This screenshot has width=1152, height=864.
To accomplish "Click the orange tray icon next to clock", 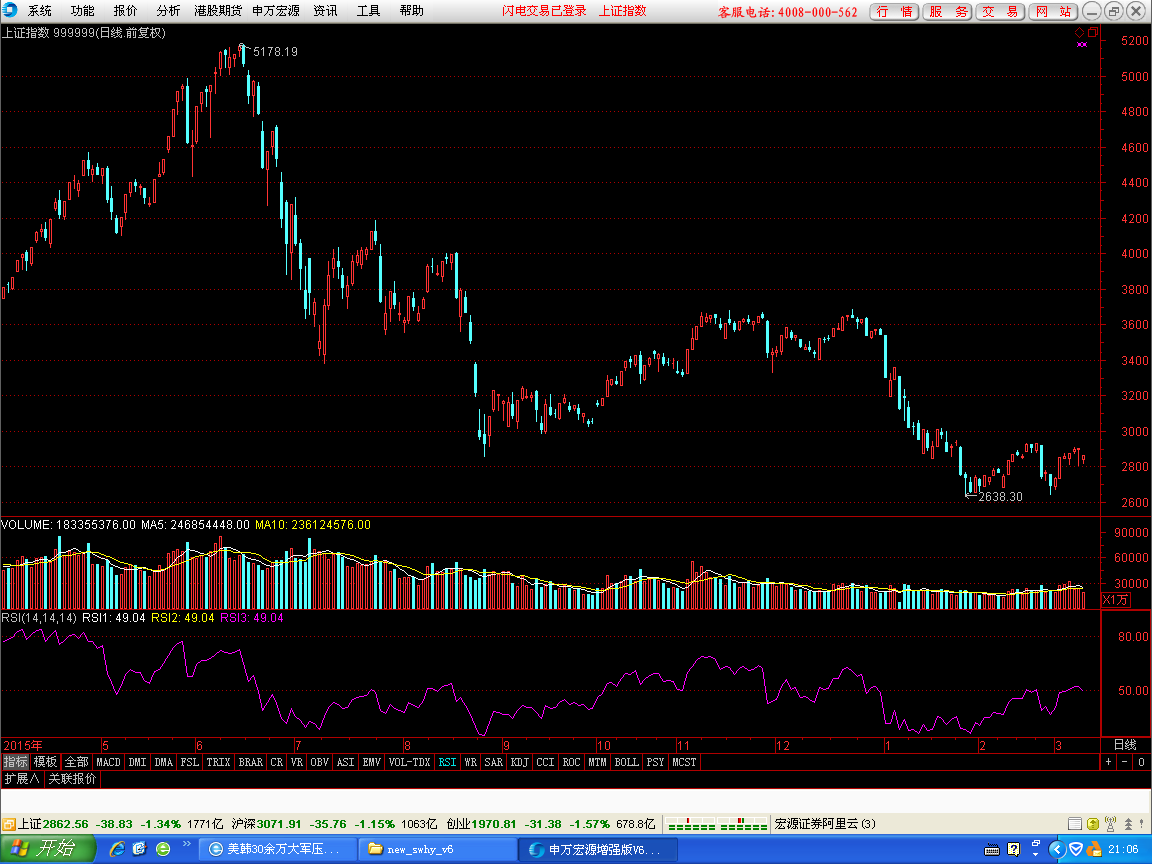I will (1093, 849).
